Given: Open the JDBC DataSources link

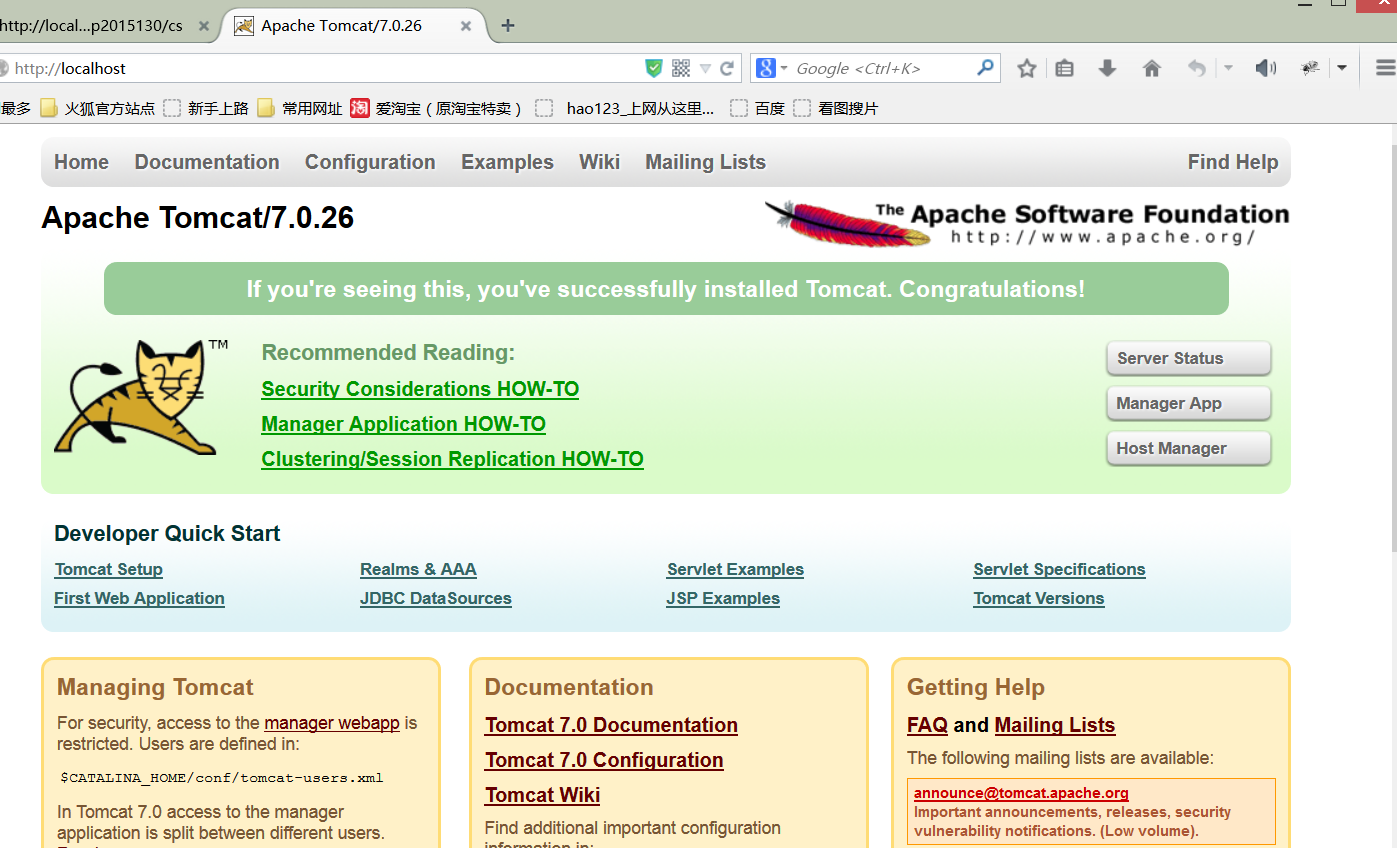Looking at the screenshot, I should coord(435,598).
